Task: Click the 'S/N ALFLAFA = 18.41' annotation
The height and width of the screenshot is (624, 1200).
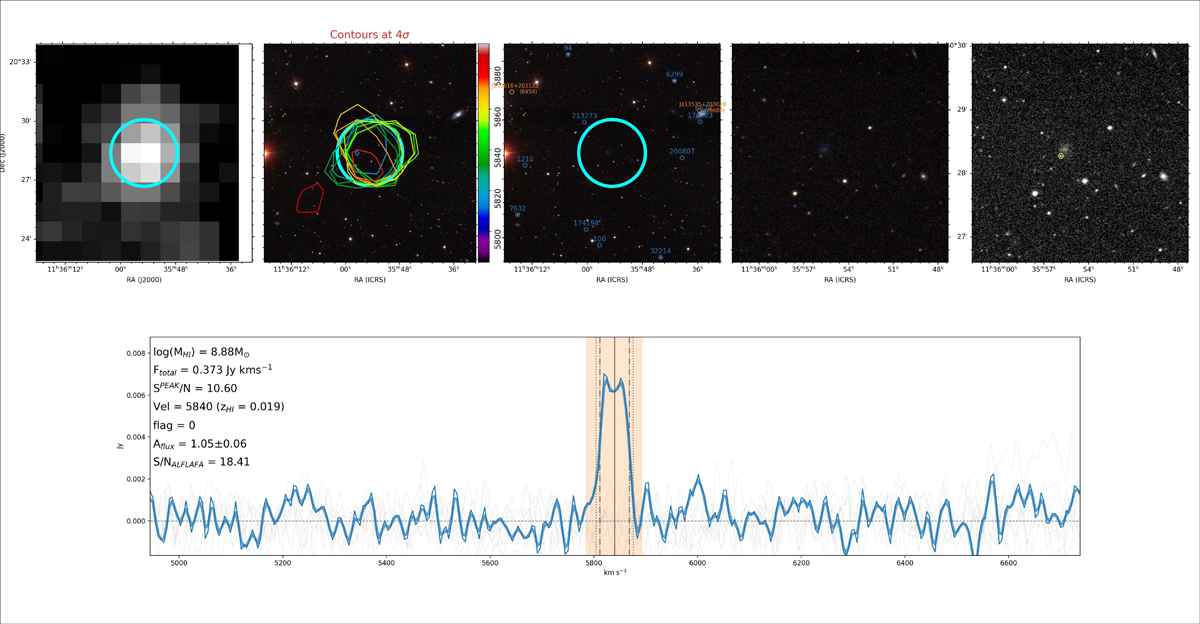Action: point(214,462)
